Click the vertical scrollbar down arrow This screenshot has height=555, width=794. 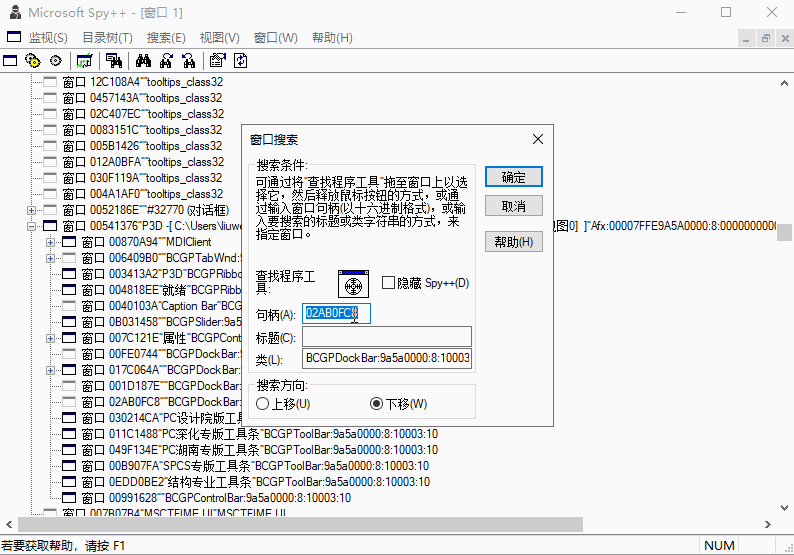tap(784, 507)
